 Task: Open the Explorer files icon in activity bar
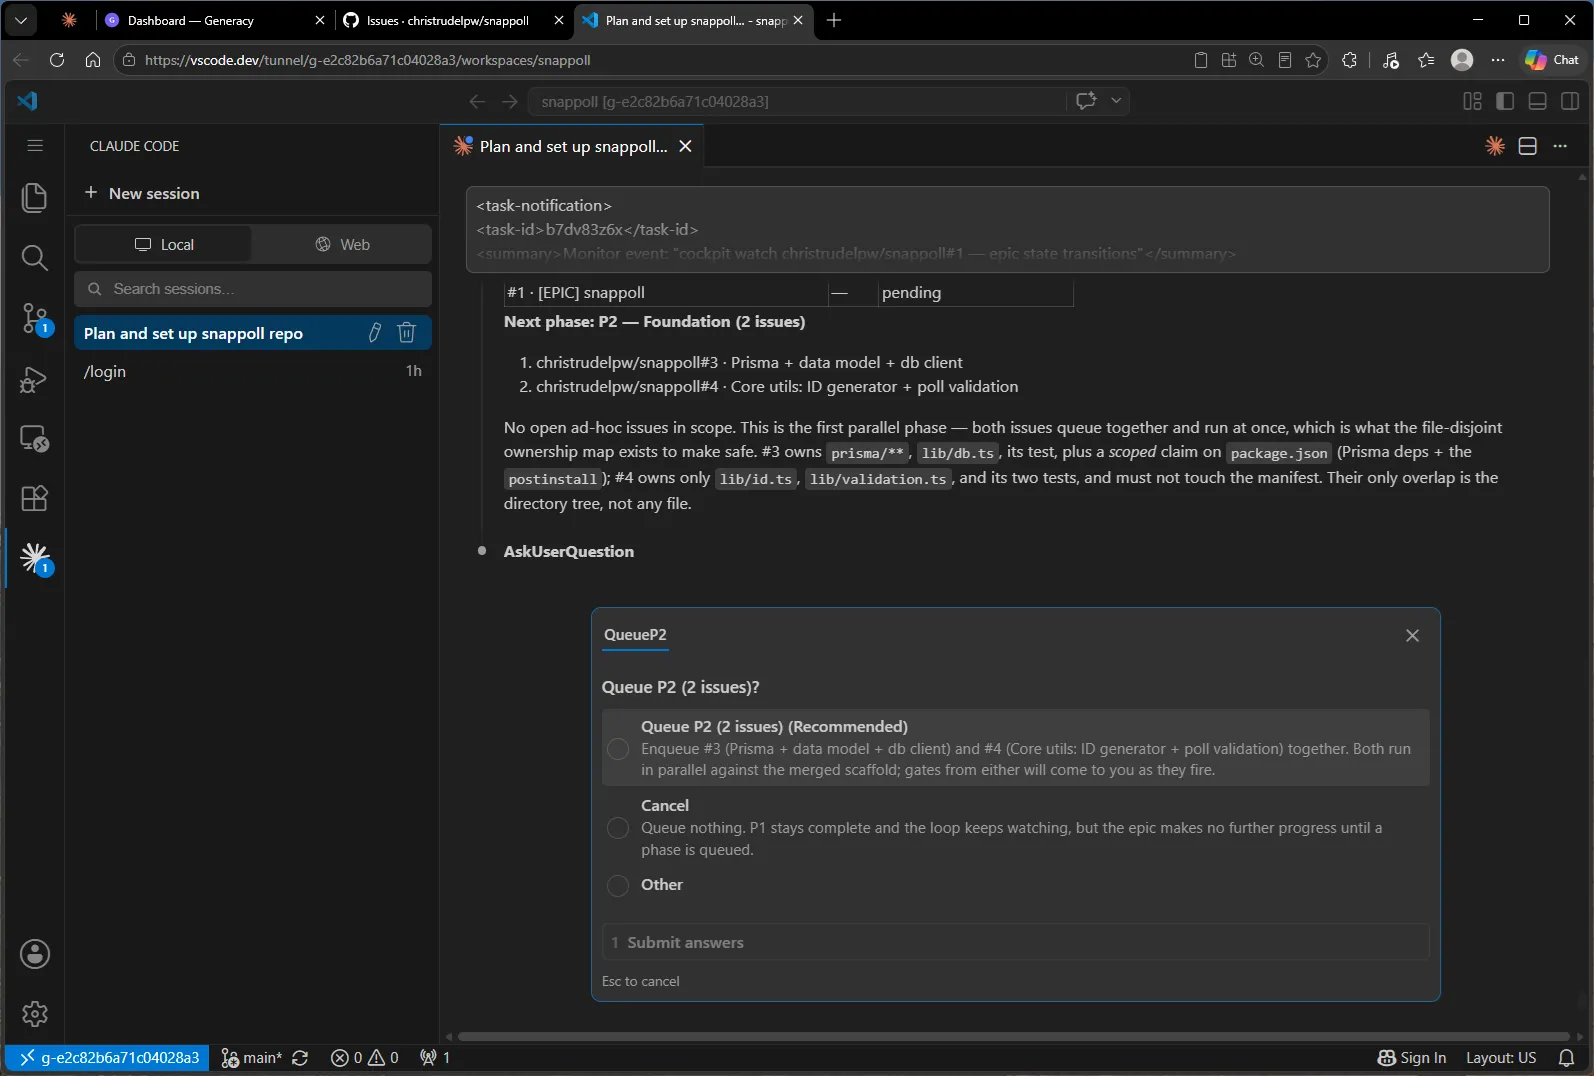(x=34, y=198)
